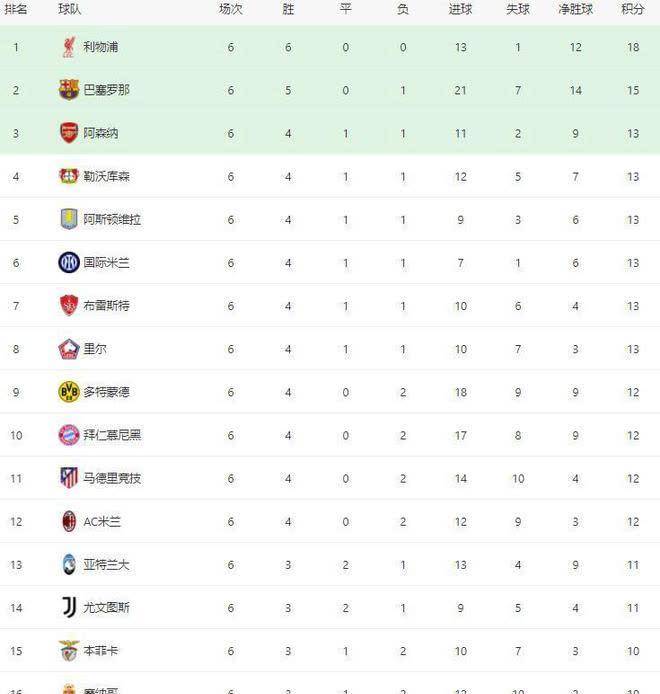Viewport: 660px width, 694px height.
Task: Open the 巴塞罗那 team name
Action: point(107,90)
